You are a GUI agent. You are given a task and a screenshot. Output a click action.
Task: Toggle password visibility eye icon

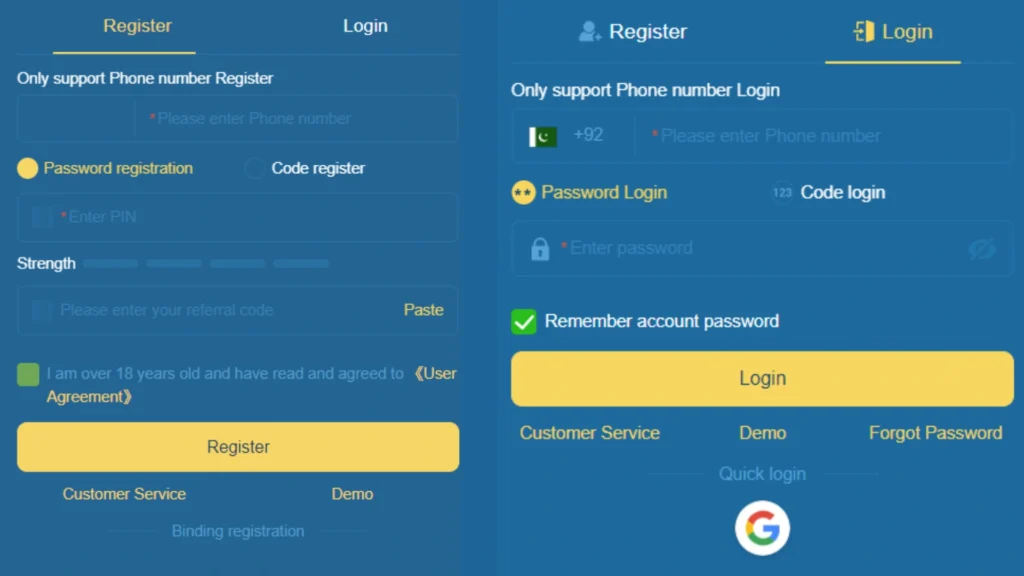[x=982, y=249]
